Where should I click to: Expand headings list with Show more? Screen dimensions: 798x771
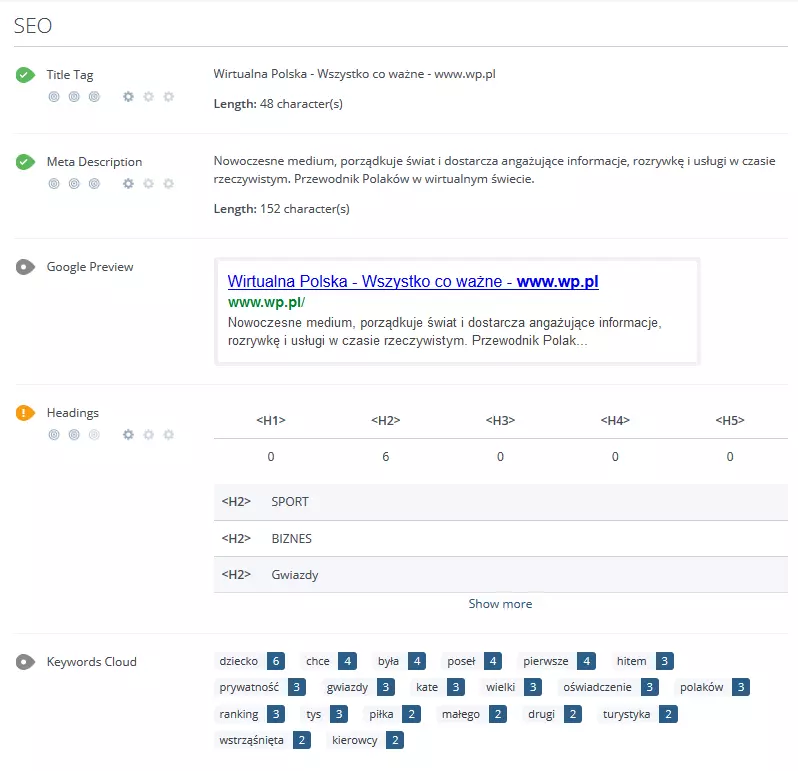pyautogui.click(x=500, y=604)
